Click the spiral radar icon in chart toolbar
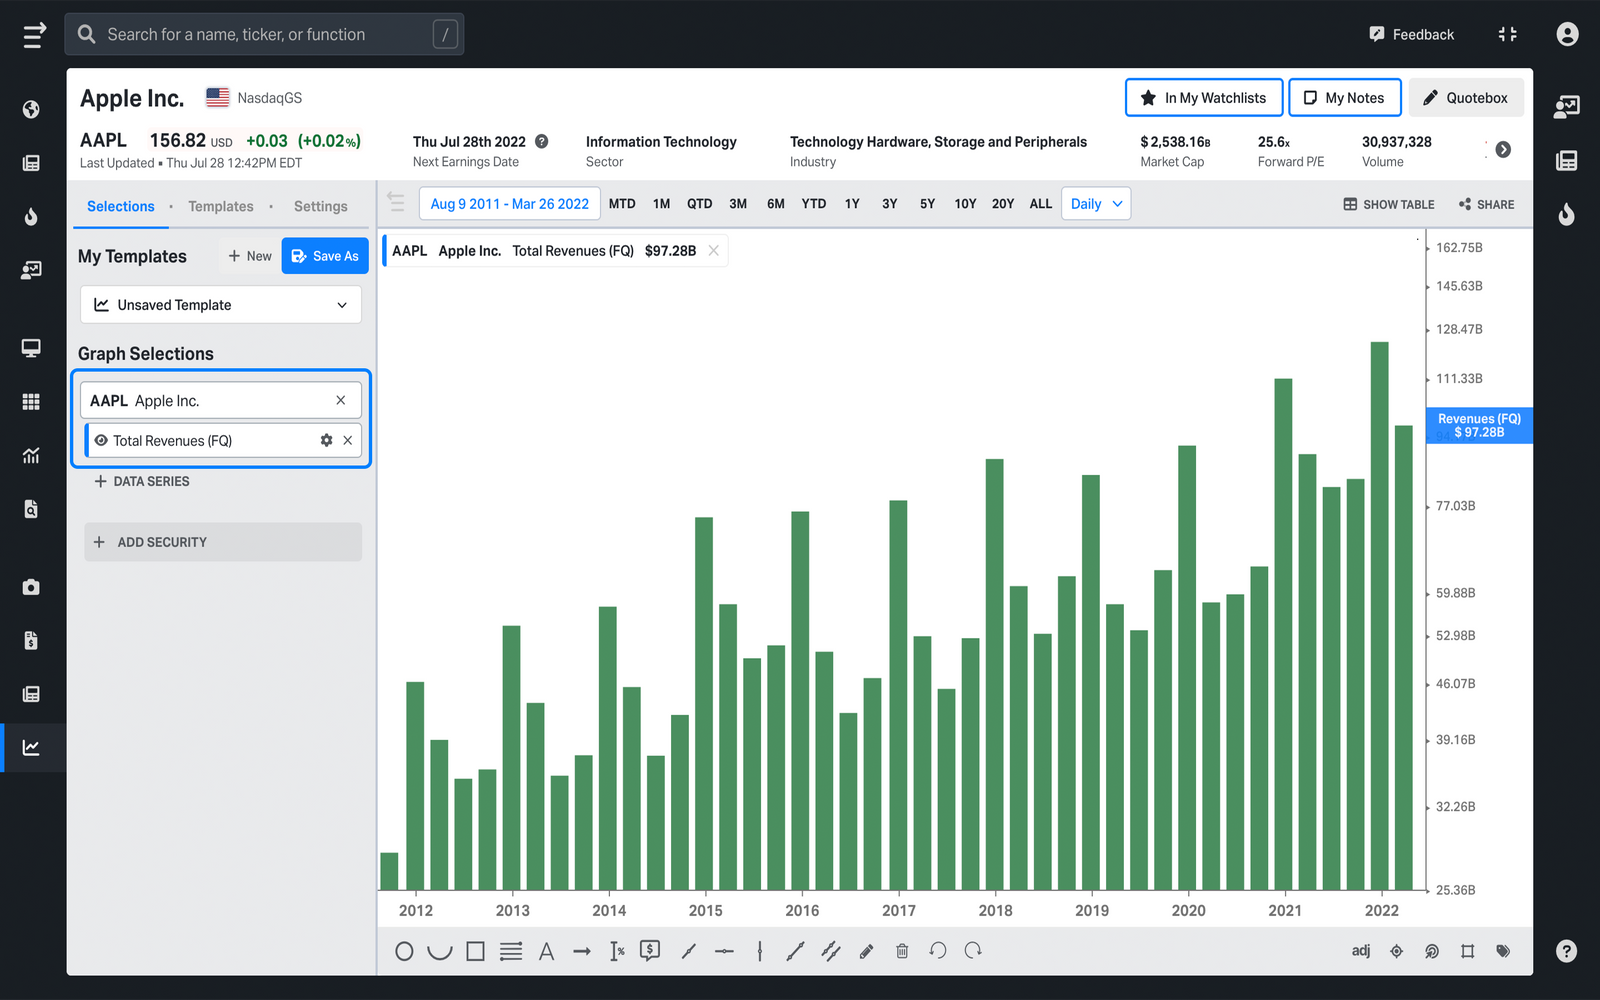The height and width of the screenshot is (1000, 1600). point(1432,951)
